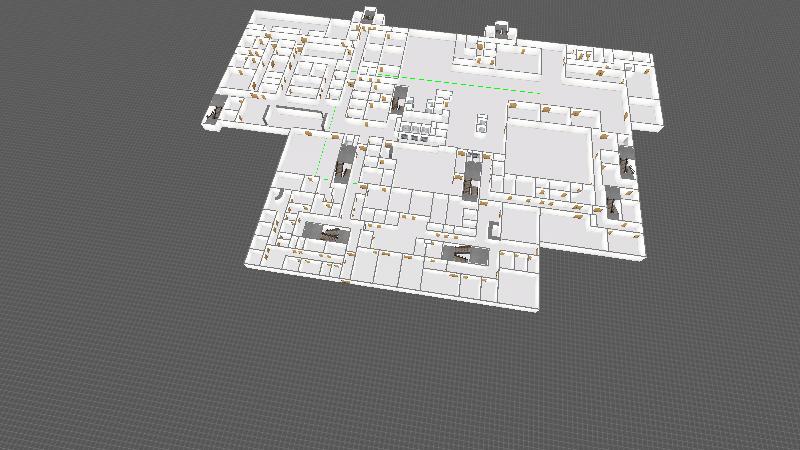
Task: Select the upper stairwell on the right edge
Action: 627,161
